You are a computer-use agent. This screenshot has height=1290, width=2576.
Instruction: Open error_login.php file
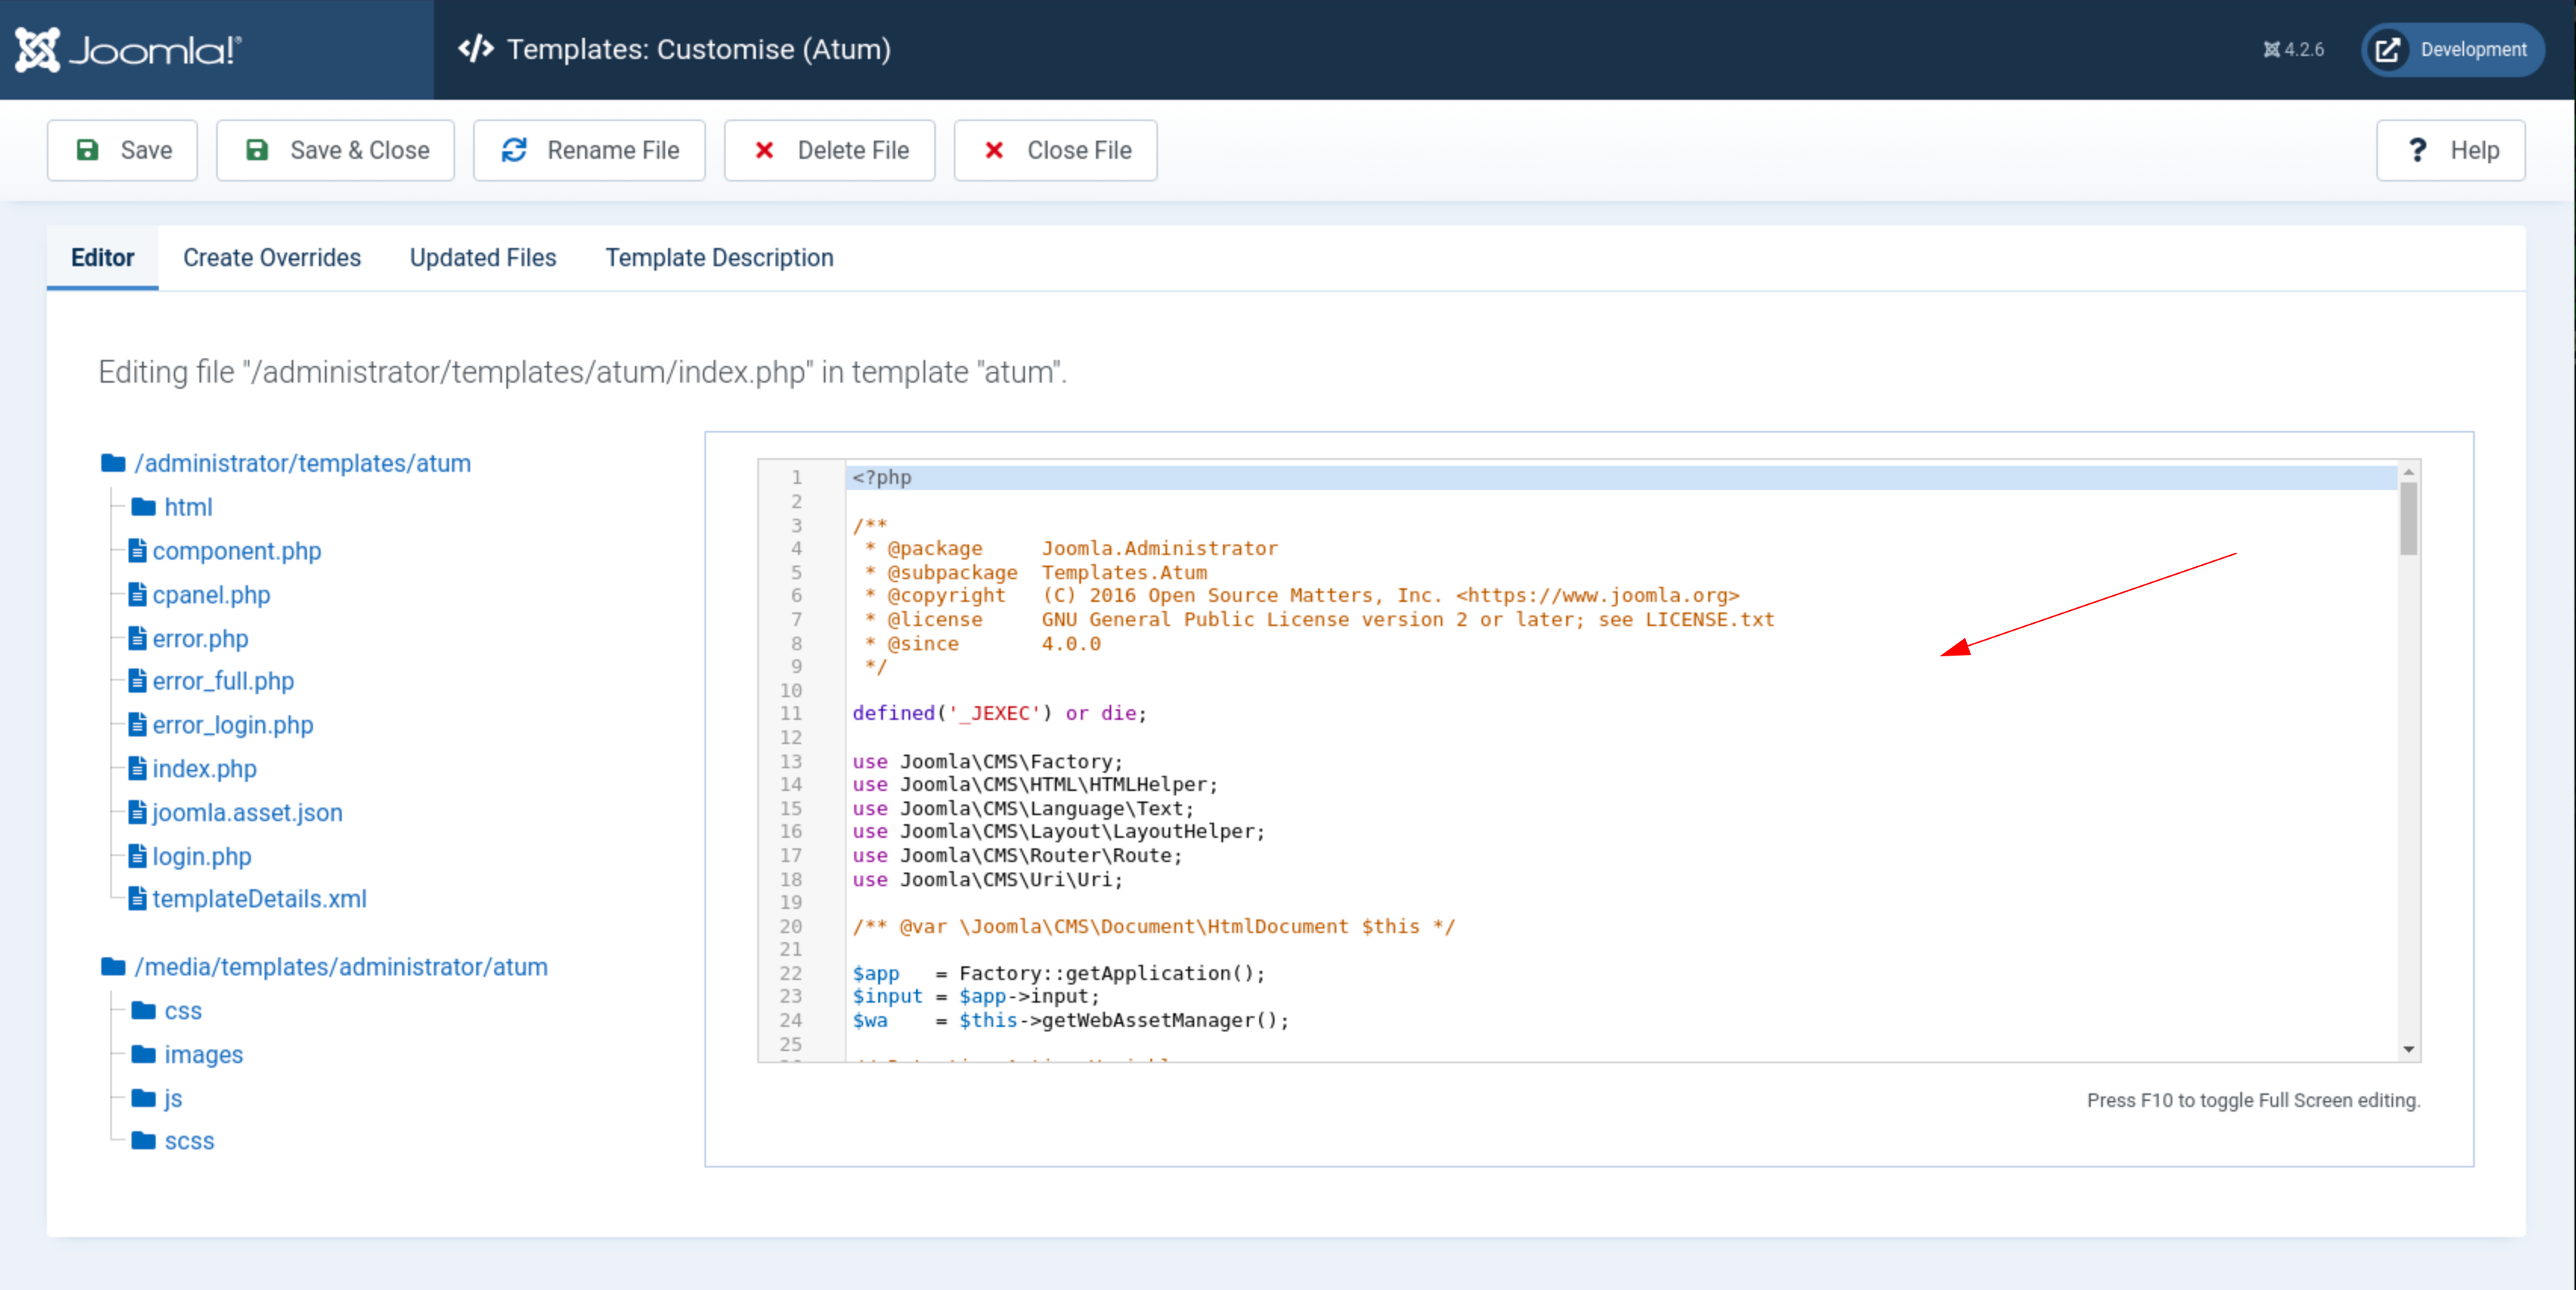pos(232,725)
